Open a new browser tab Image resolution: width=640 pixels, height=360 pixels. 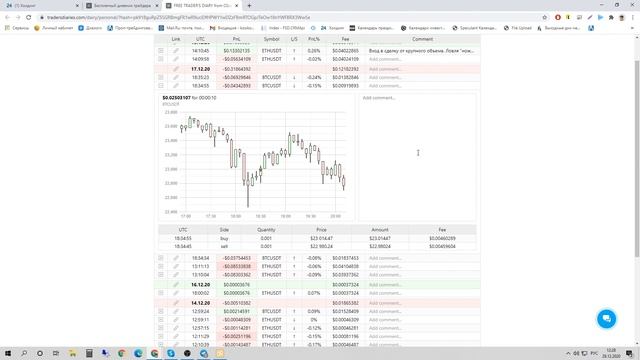(x=249, y=6)
